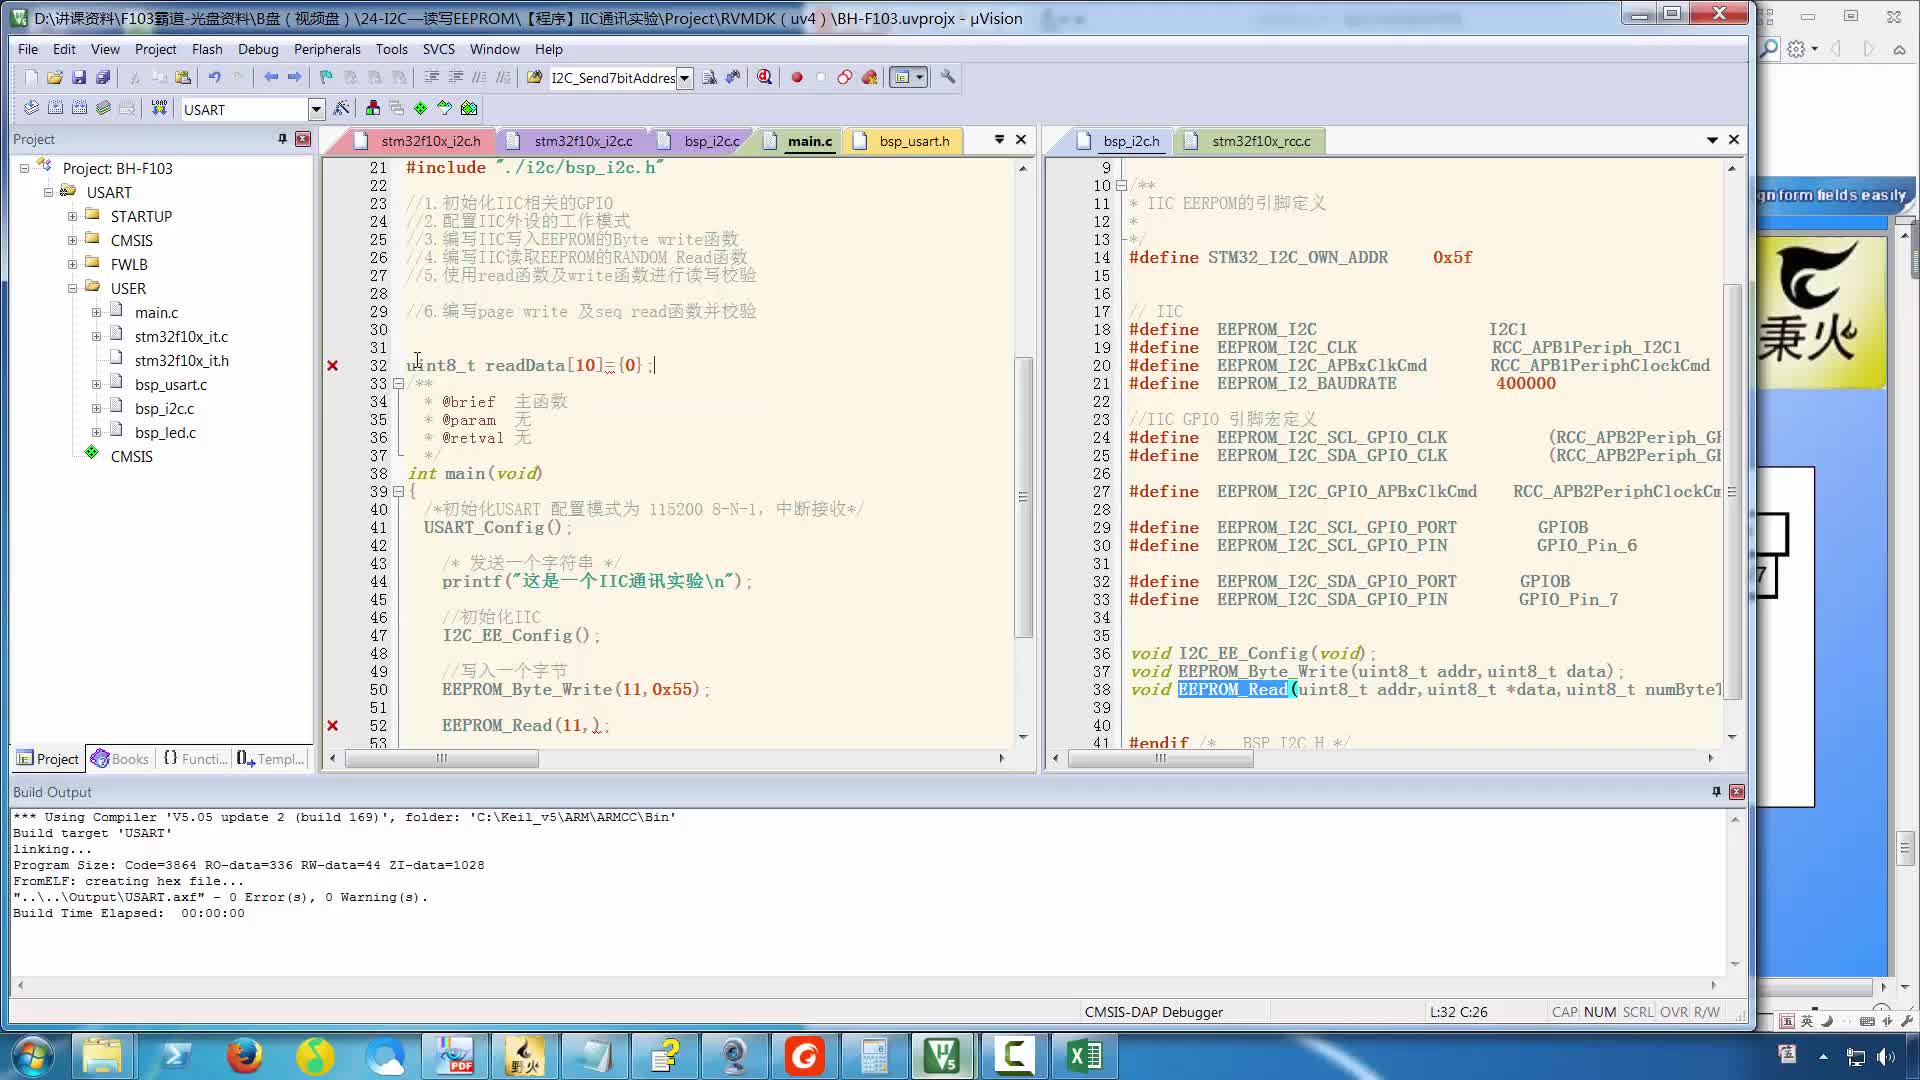The height and width of the screenshot is (1080, 1920).
Task: Translate the current file
Action: pyautogui.click(x=31, y=108)
